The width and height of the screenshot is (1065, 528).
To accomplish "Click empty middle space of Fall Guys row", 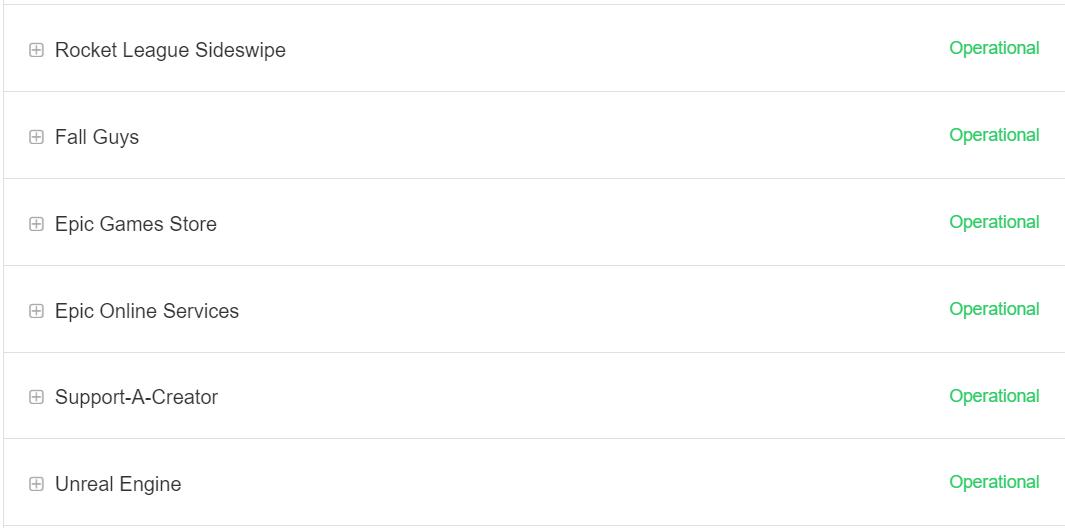I will click(540, 136).
